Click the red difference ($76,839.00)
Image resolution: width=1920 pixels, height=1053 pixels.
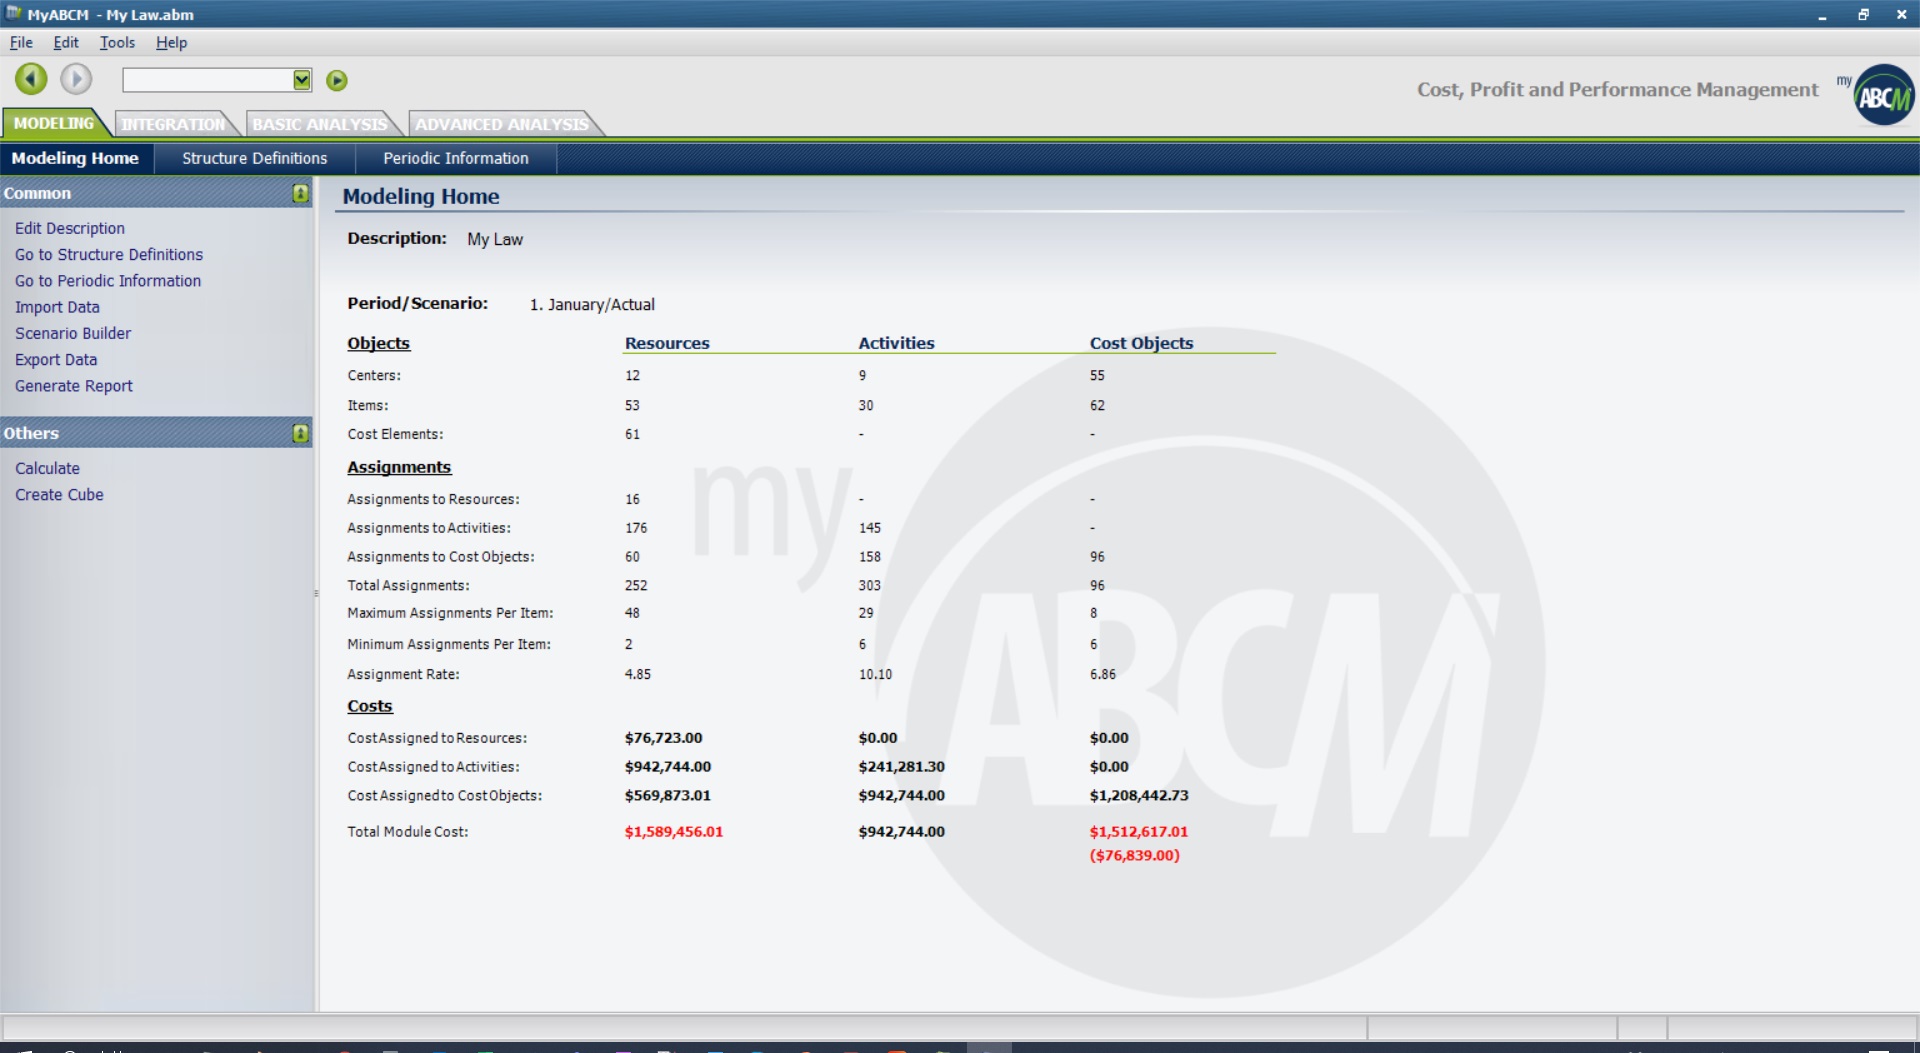pos(1134,855)
